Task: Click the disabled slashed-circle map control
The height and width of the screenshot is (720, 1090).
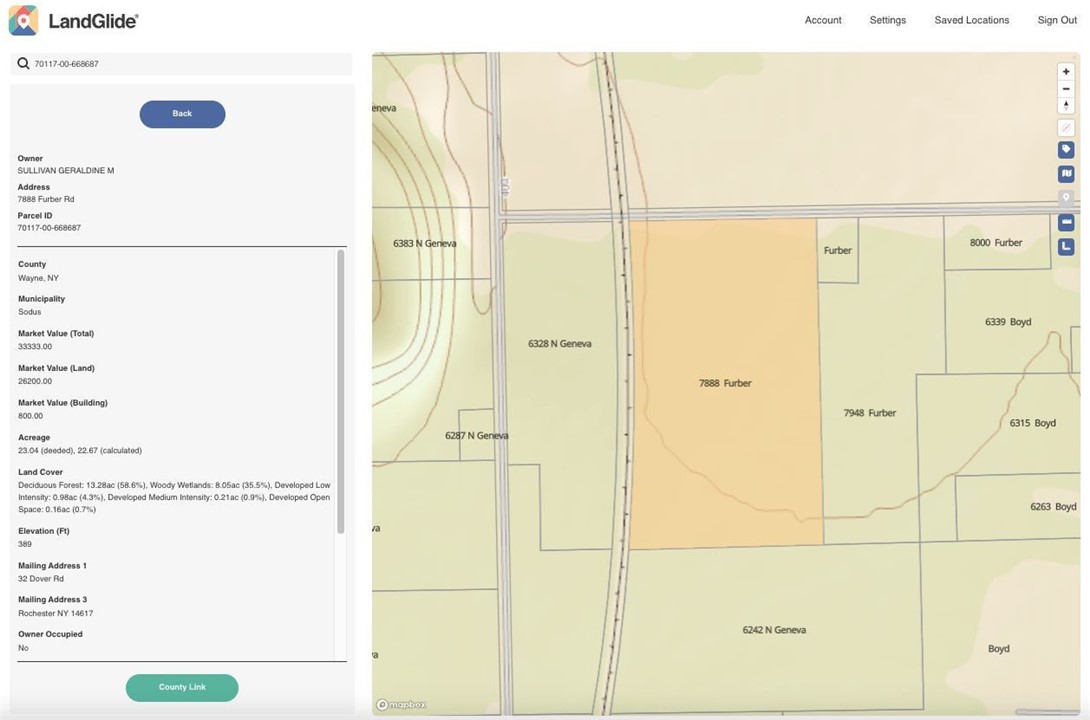Action: [x=1066, y=128]
